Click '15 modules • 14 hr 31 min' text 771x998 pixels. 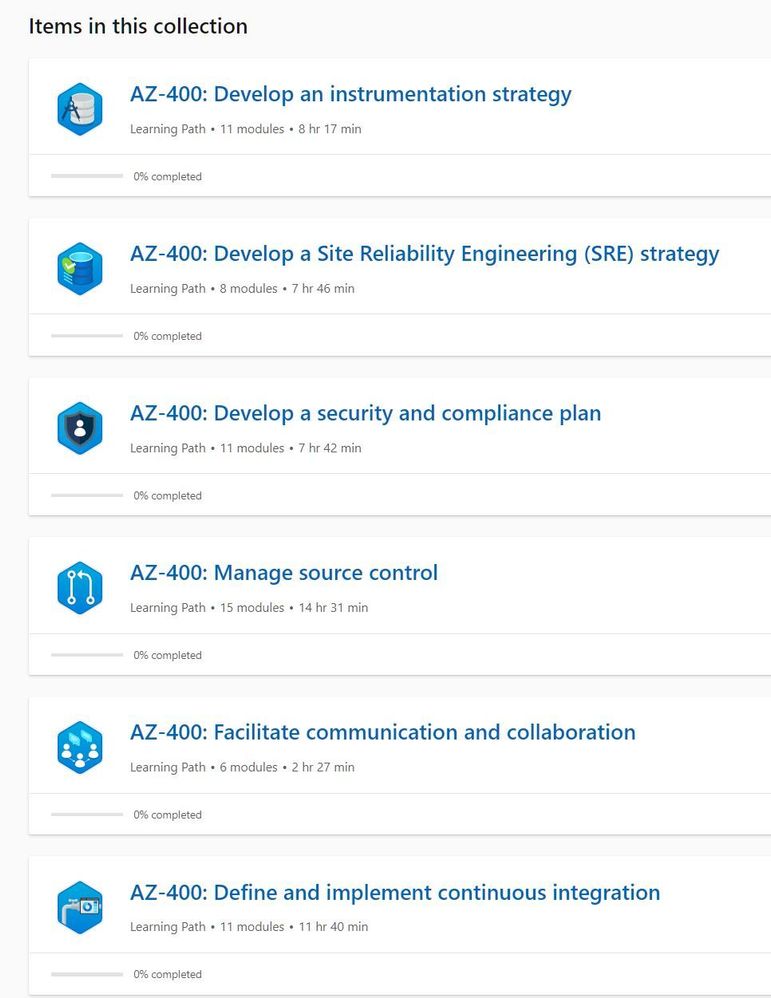[294, 608]
